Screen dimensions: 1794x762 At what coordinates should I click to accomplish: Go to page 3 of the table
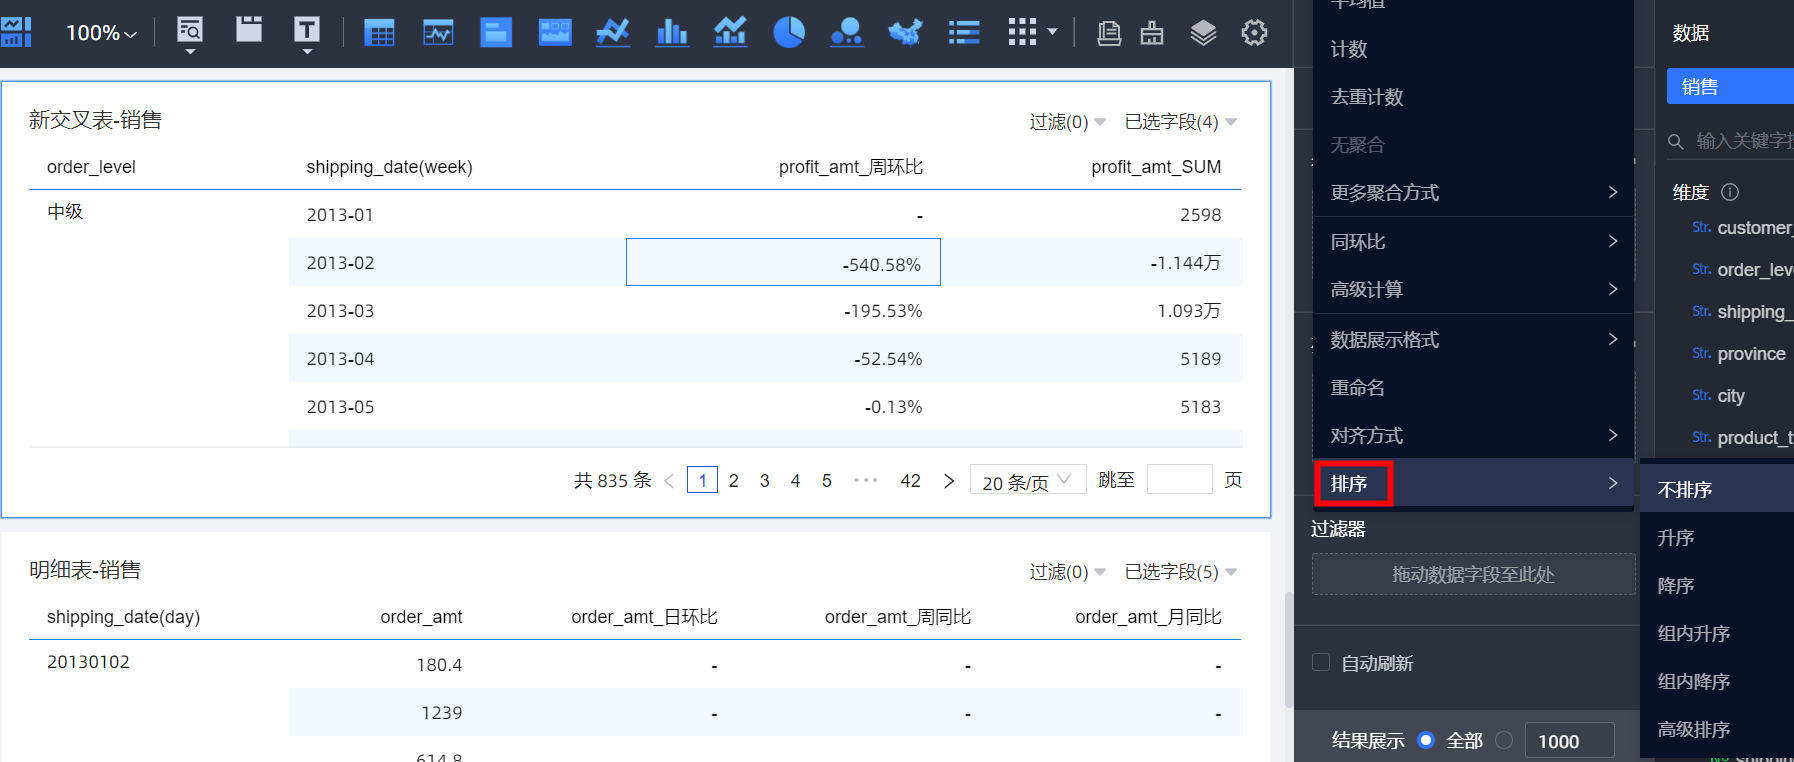pyautogui.click(x=765, y=481)
